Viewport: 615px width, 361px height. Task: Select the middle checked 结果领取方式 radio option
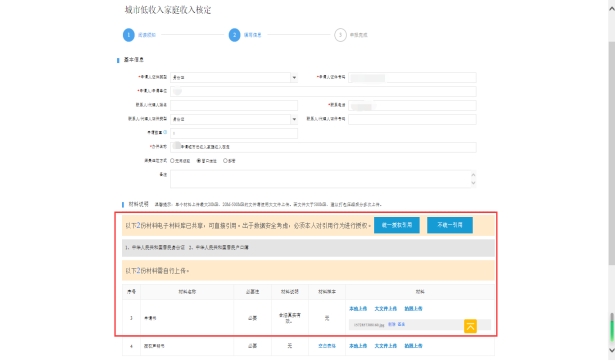tap(199, 160)
